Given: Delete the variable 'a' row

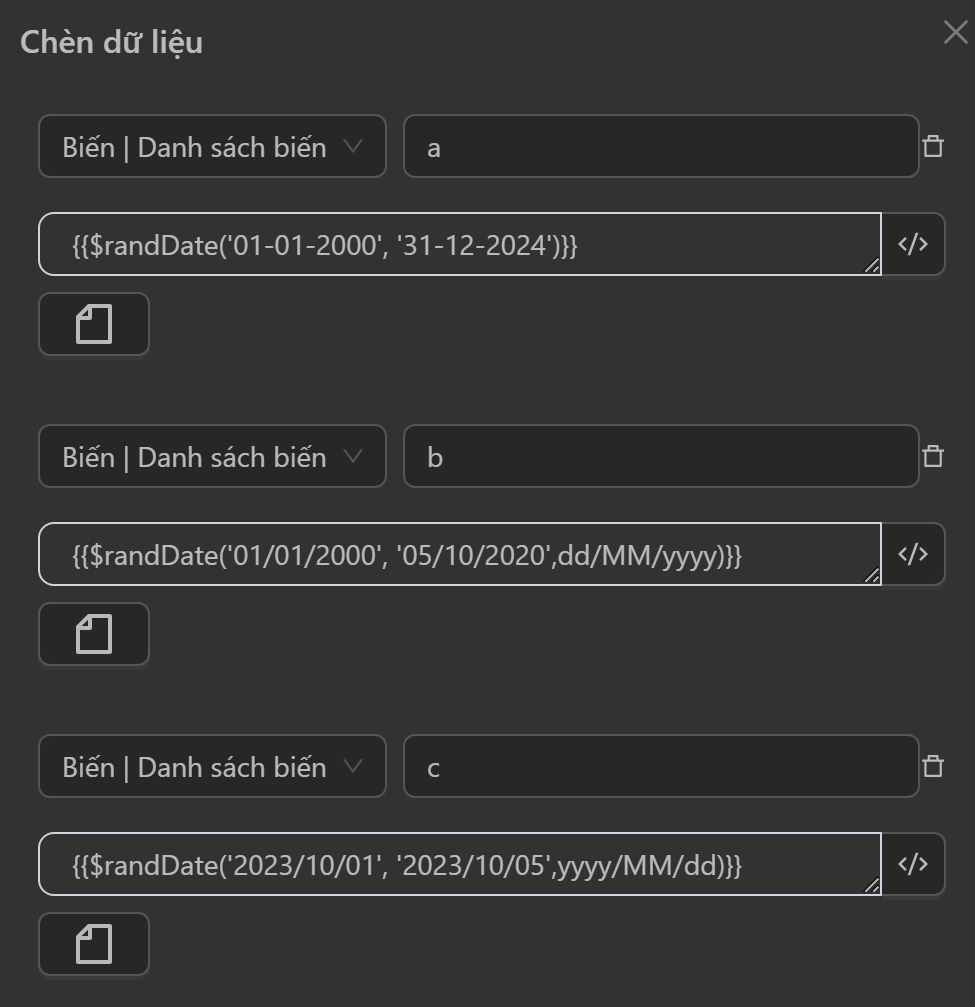Looking at the screenshot, I should click(933, 147).
